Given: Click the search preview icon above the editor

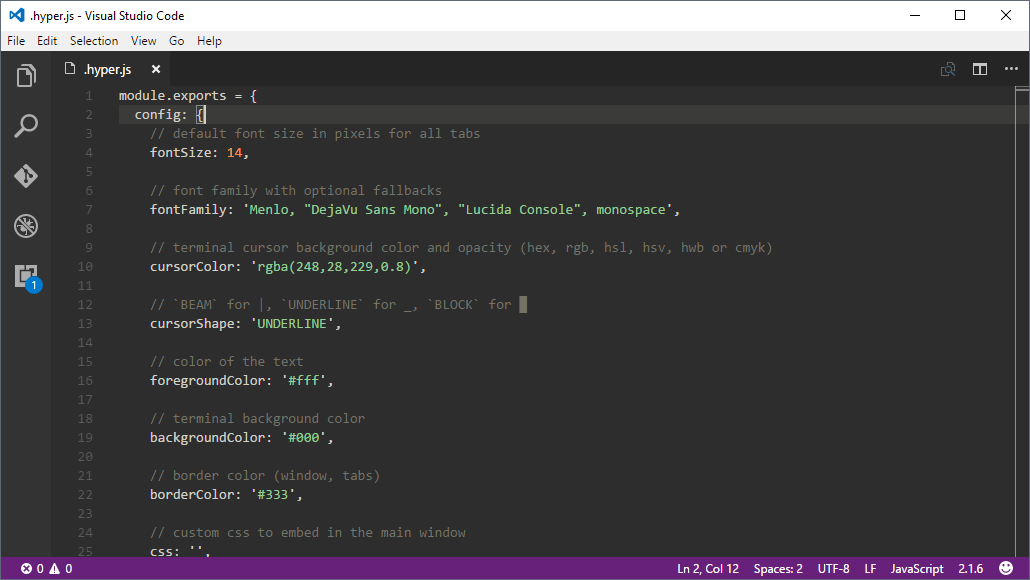Looking at the screenshot, I should 947,69.
